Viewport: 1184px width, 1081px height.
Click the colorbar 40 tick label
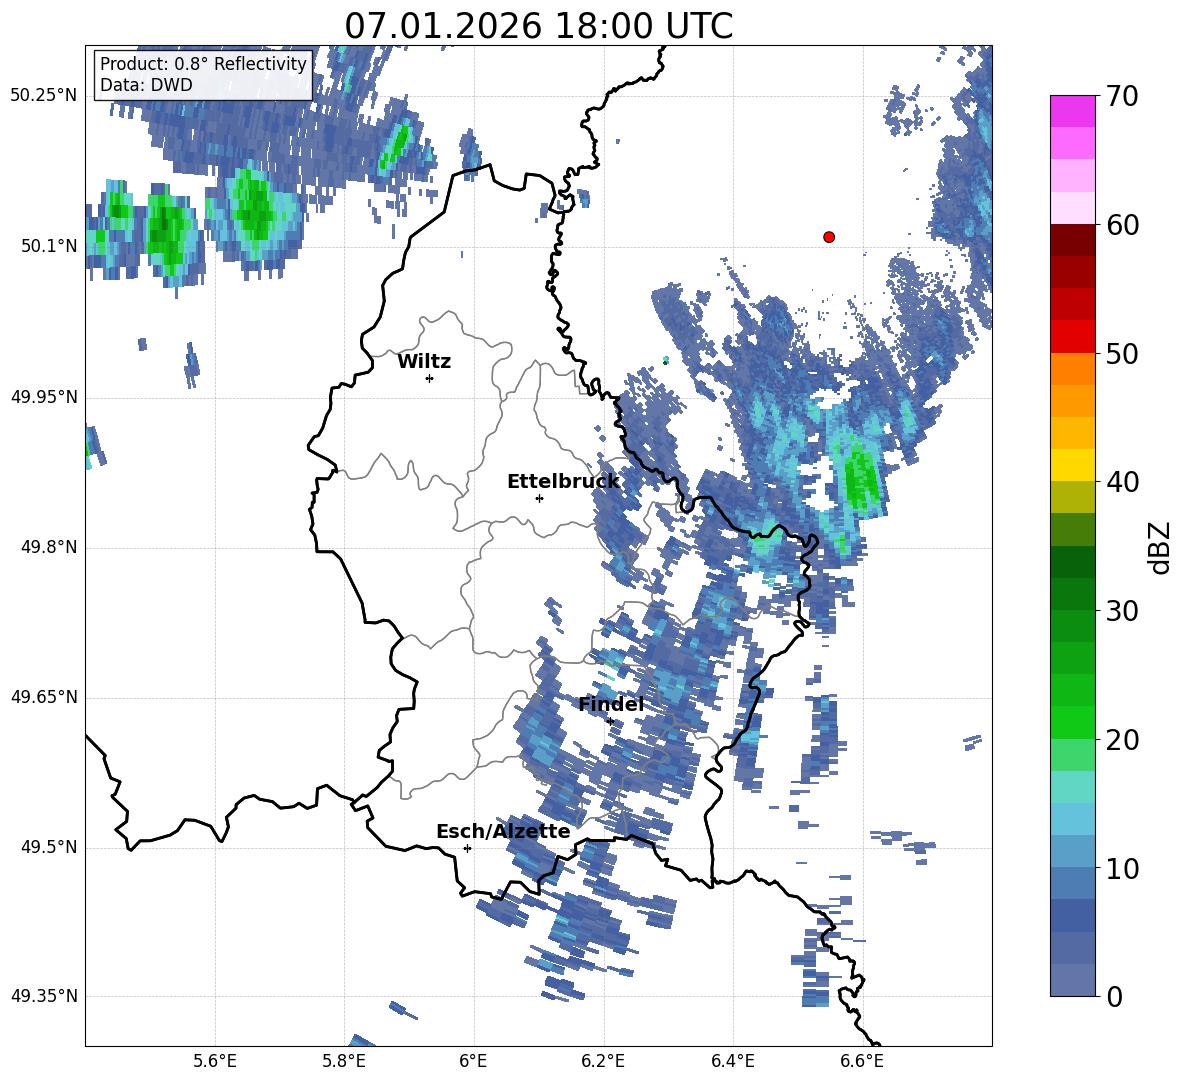pyautogui.click(x=1122, y=482)
